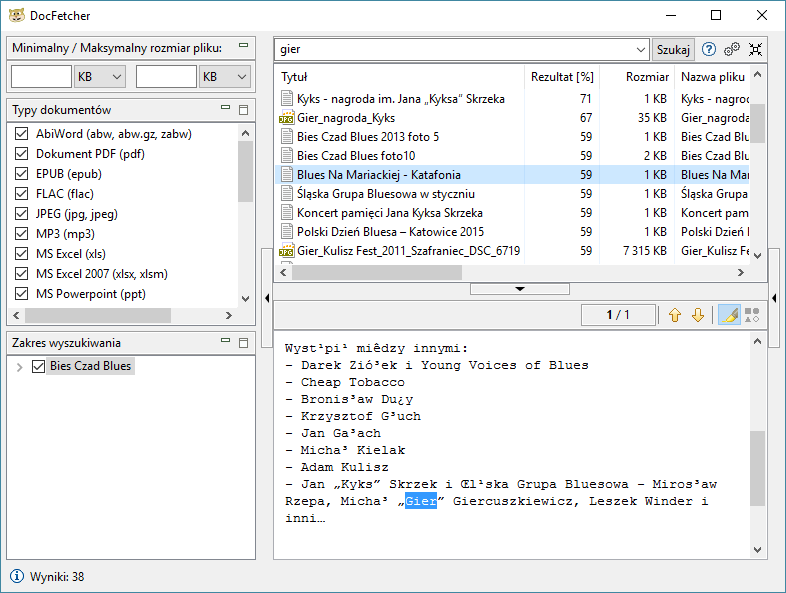This screenshot has width=786, height=593.
Task: Toggle the JPEG (jpg, jpeg) checkbox
Action: (22, 214)
